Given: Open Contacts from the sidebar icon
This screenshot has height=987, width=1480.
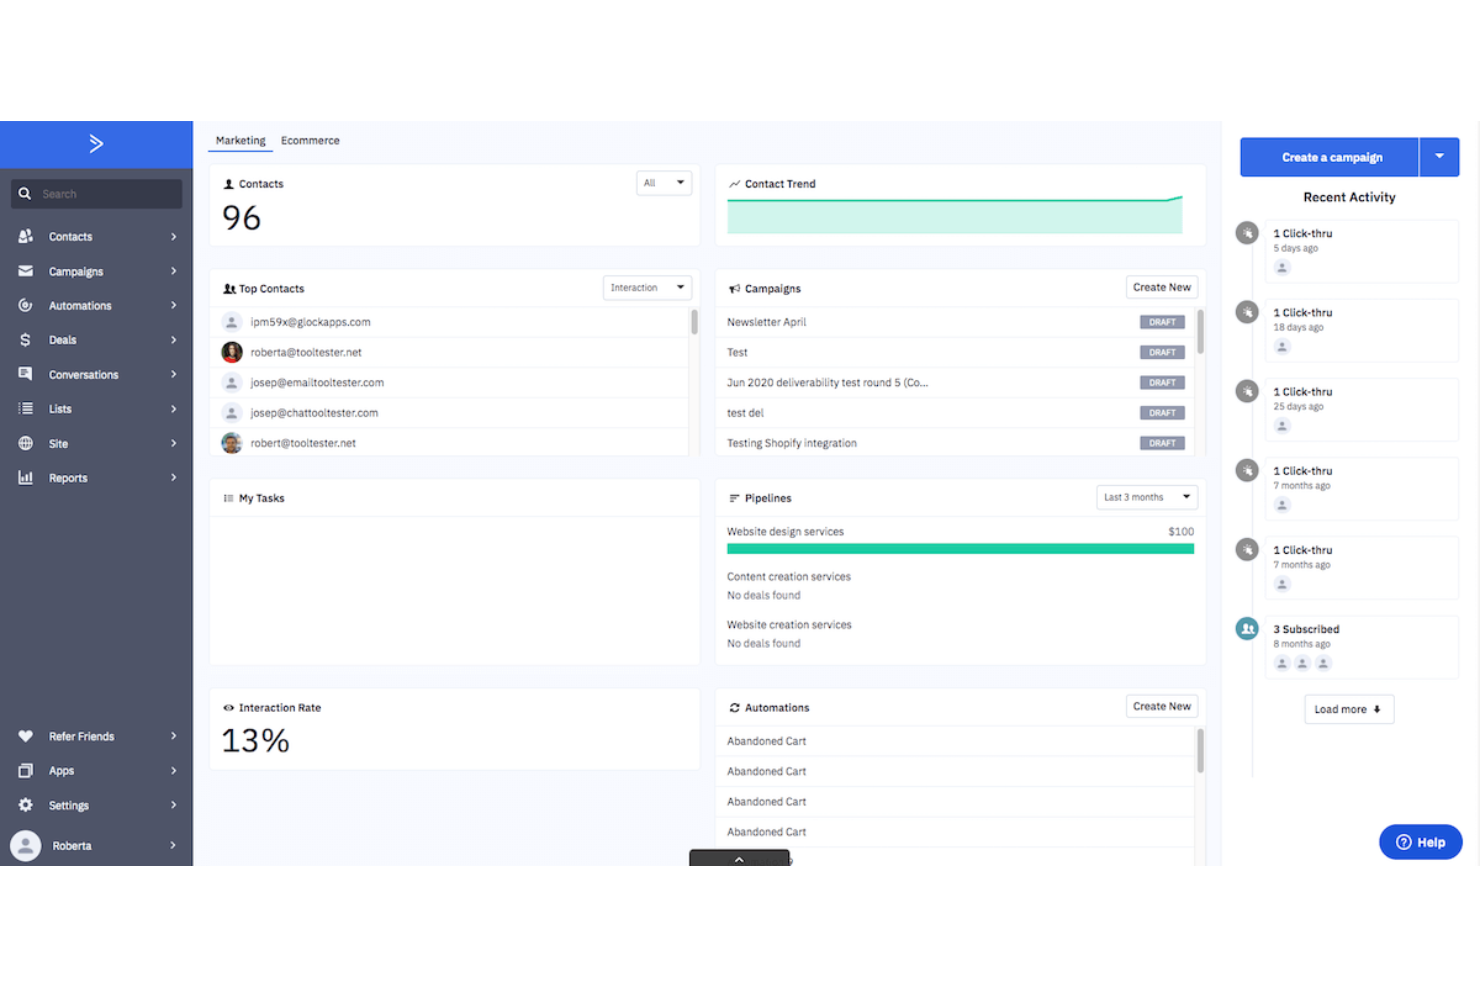Looking at the screenshot, I should click(x=25, y=236).
